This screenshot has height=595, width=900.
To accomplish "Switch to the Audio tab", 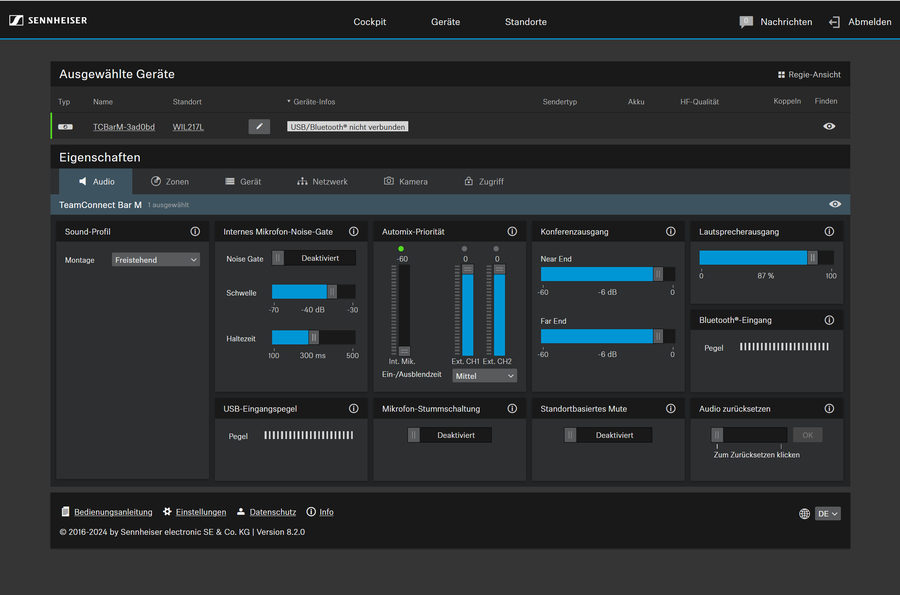I will pos(96,181).
